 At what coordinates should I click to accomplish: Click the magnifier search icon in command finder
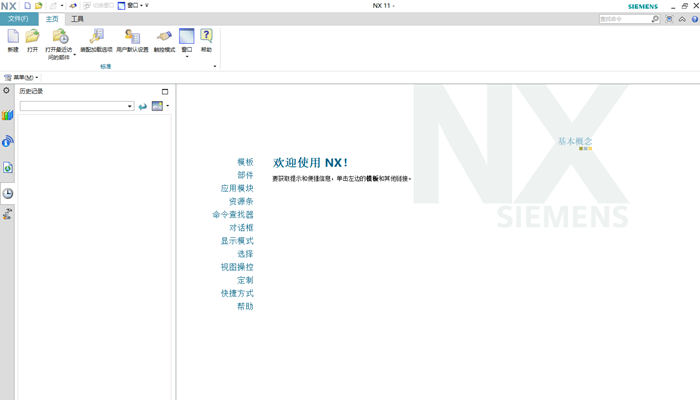coord(655,19)
